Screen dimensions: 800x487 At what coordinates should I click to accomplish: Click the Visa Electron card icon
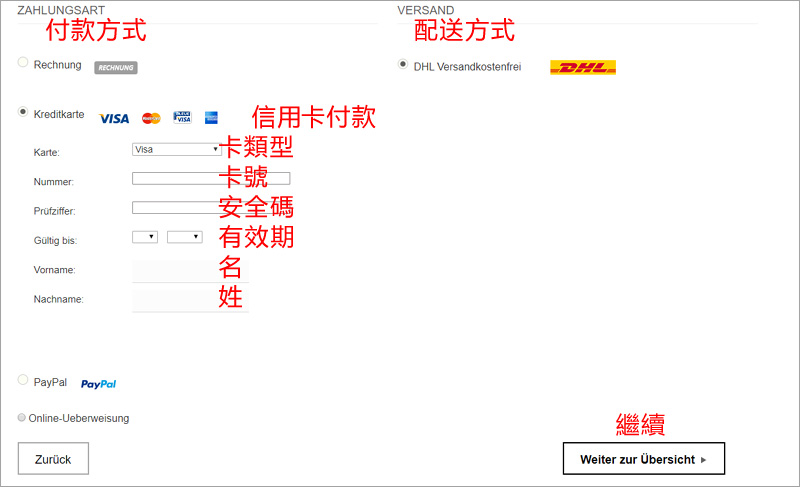coord(182,117)
